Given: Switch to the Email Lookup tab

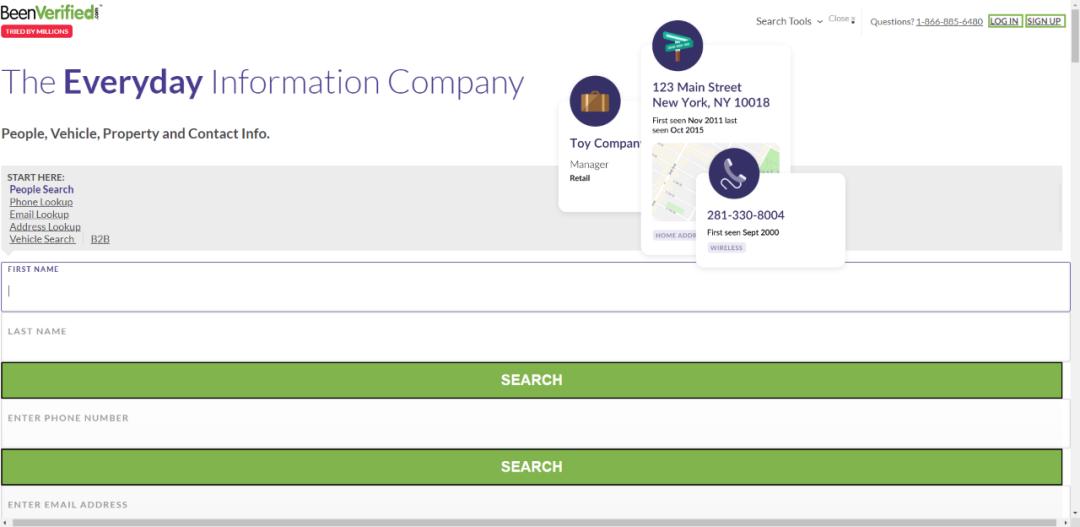Looking at the screenshot, I should pyautogui.click(x=39, y=214).
